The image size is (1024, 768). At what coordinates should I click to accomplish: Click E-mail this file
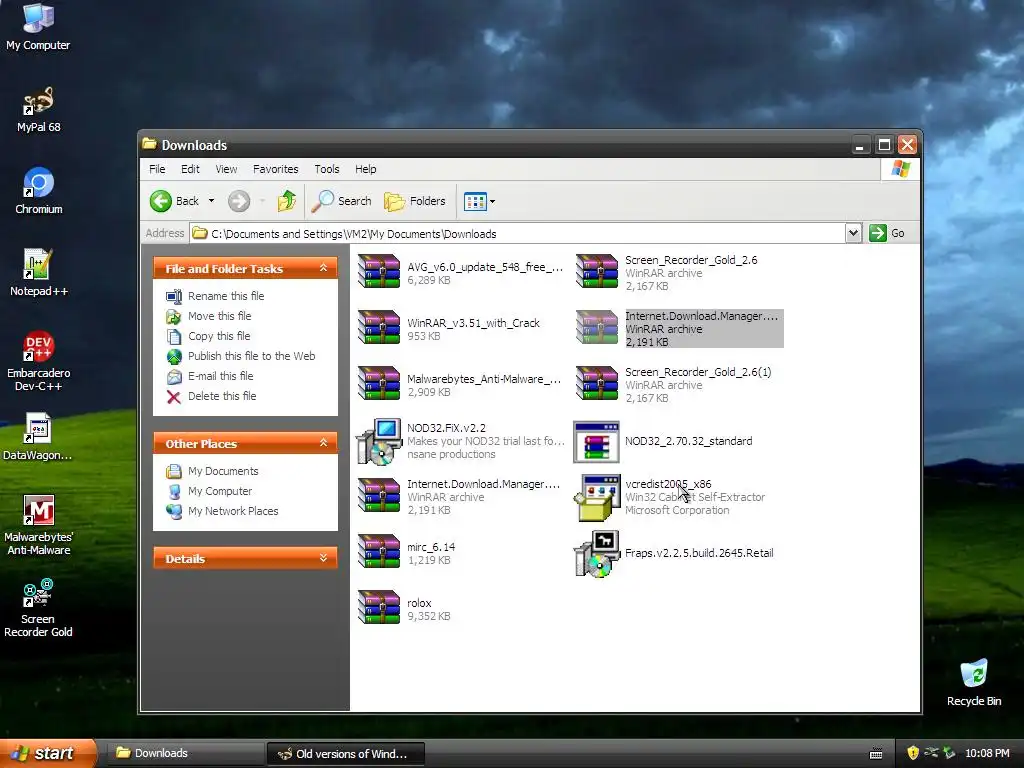(220, 376)
